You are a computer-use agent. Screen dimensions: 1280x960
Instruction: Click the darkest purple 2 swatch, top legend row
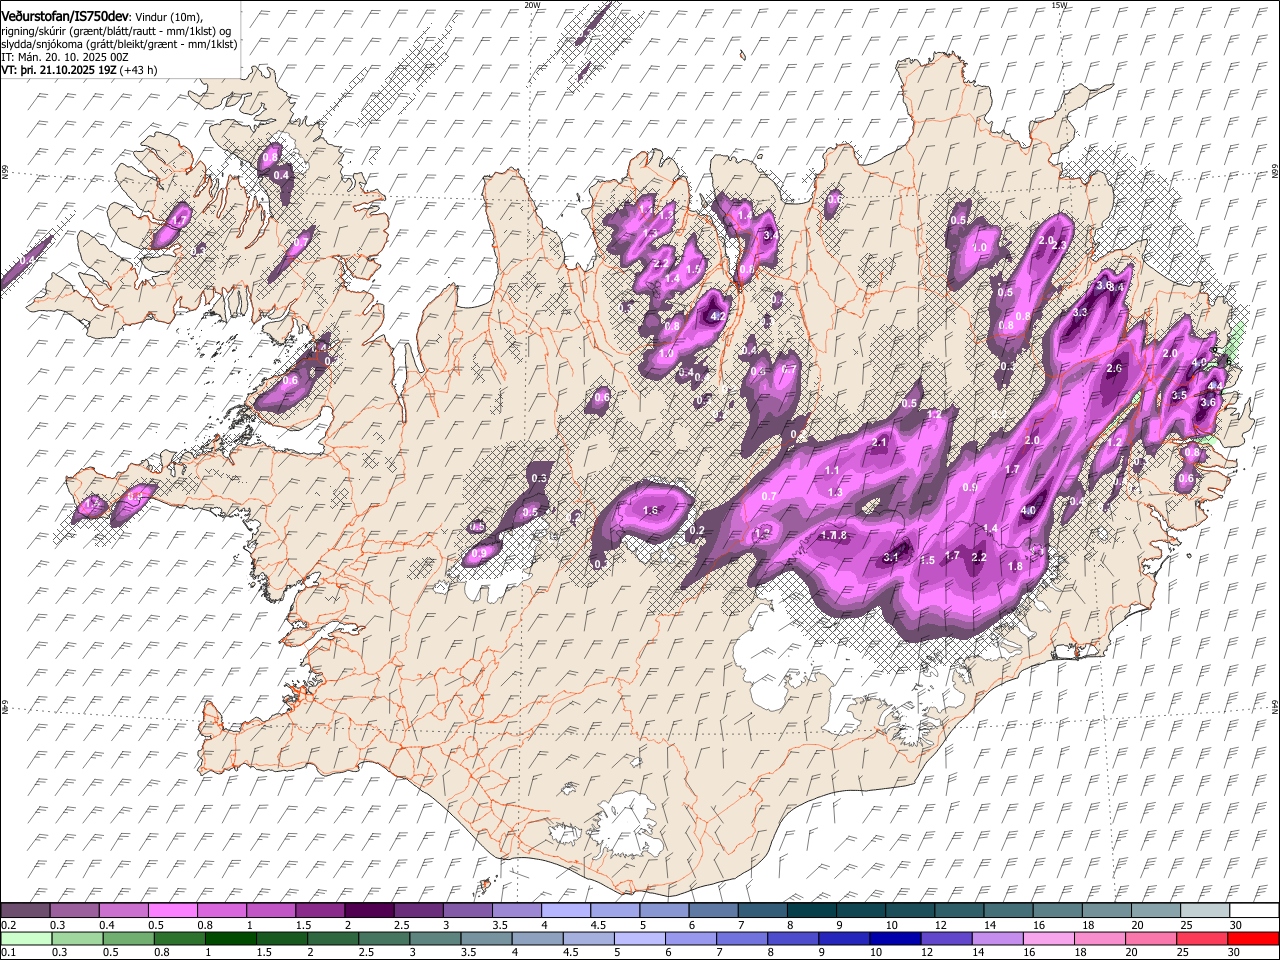pos(369,910)
